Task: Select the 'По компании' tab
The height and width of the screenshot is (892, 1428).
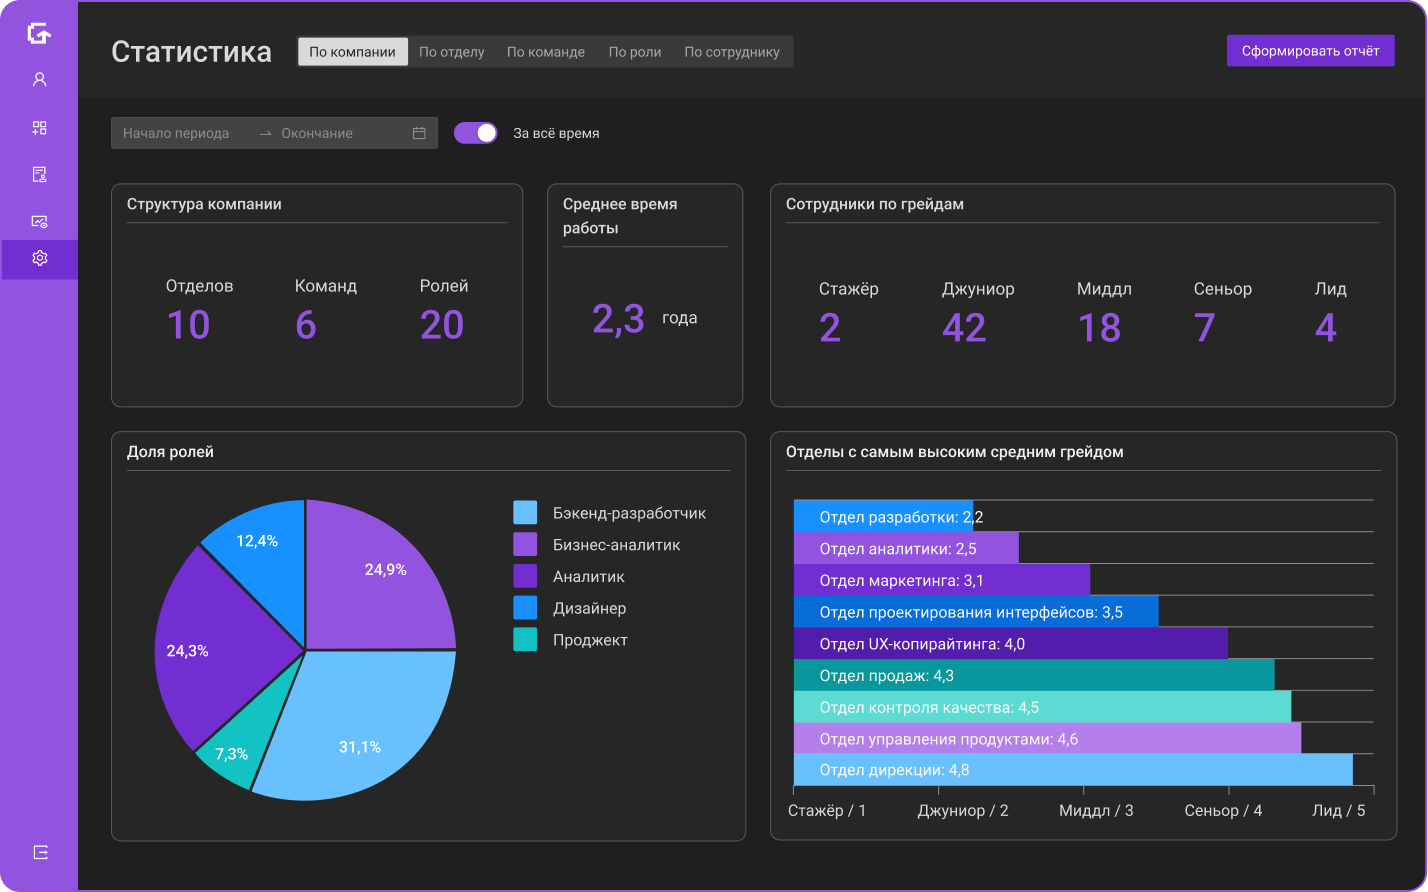Action: click(x=353, y=52)
